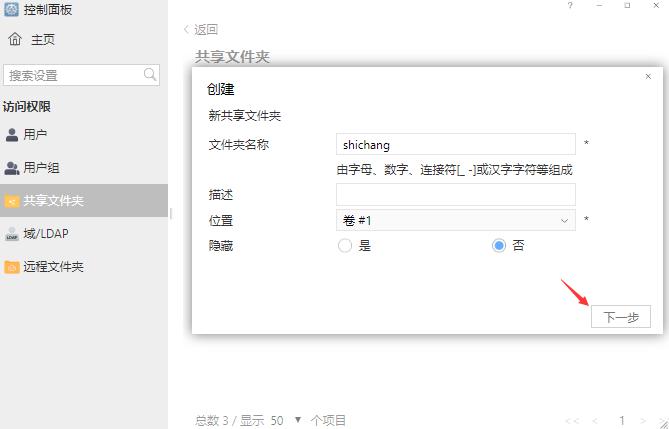Screen dimensions: 669x429
Task: Open the items-per-page 50 dropdown
Action: [x=297, y=420]
